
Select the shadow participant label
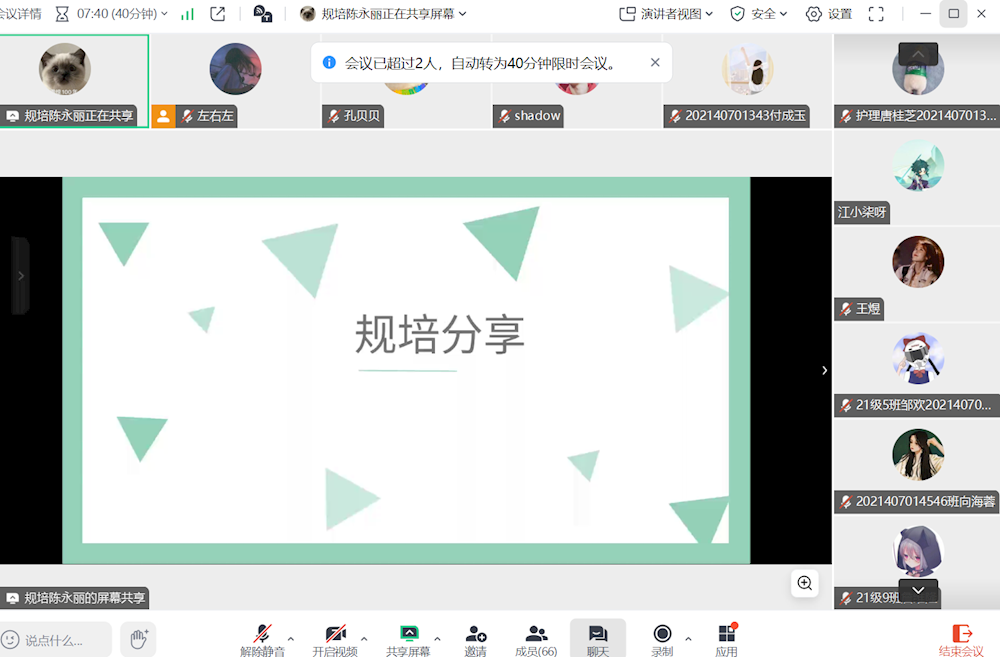(x=528, y=116)
